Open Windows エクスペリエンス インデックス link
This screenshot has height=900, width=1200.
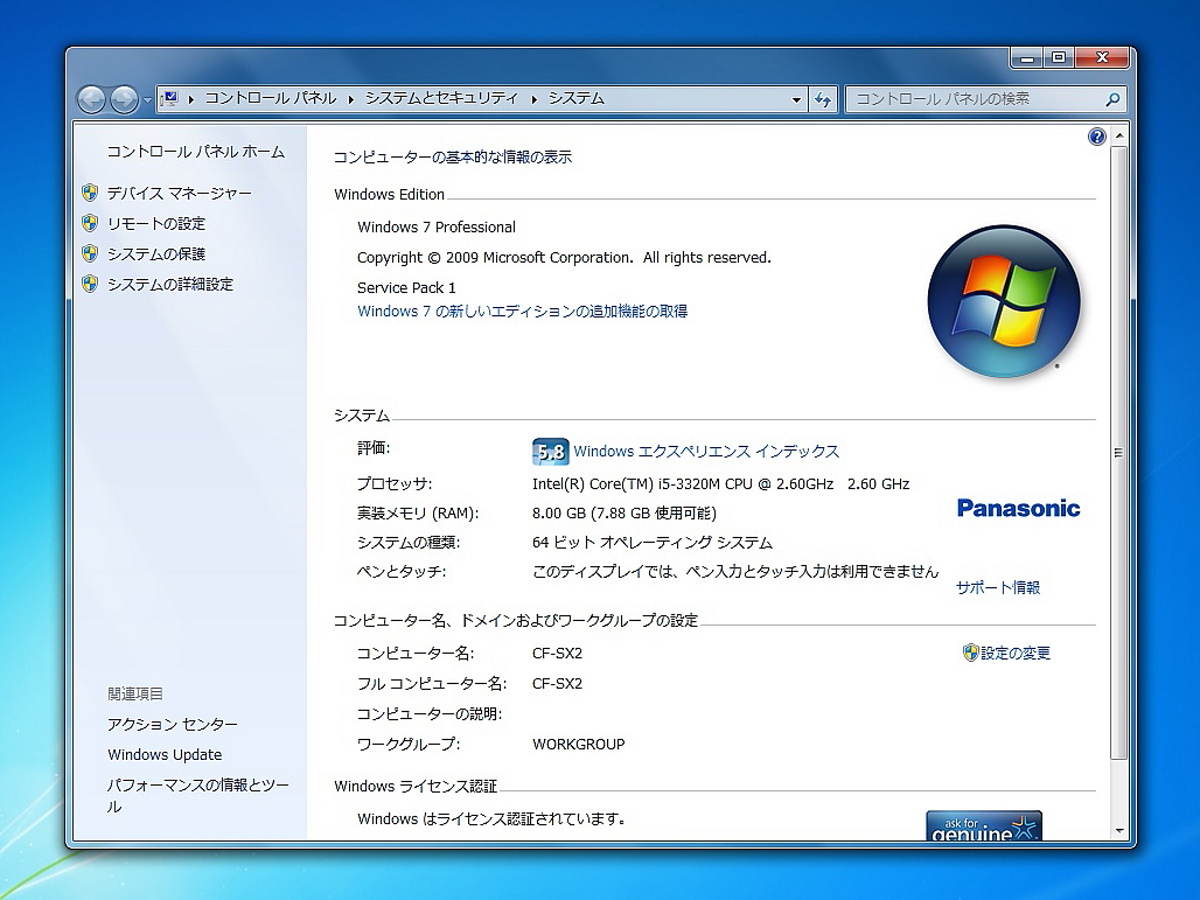tap(706, 452)
